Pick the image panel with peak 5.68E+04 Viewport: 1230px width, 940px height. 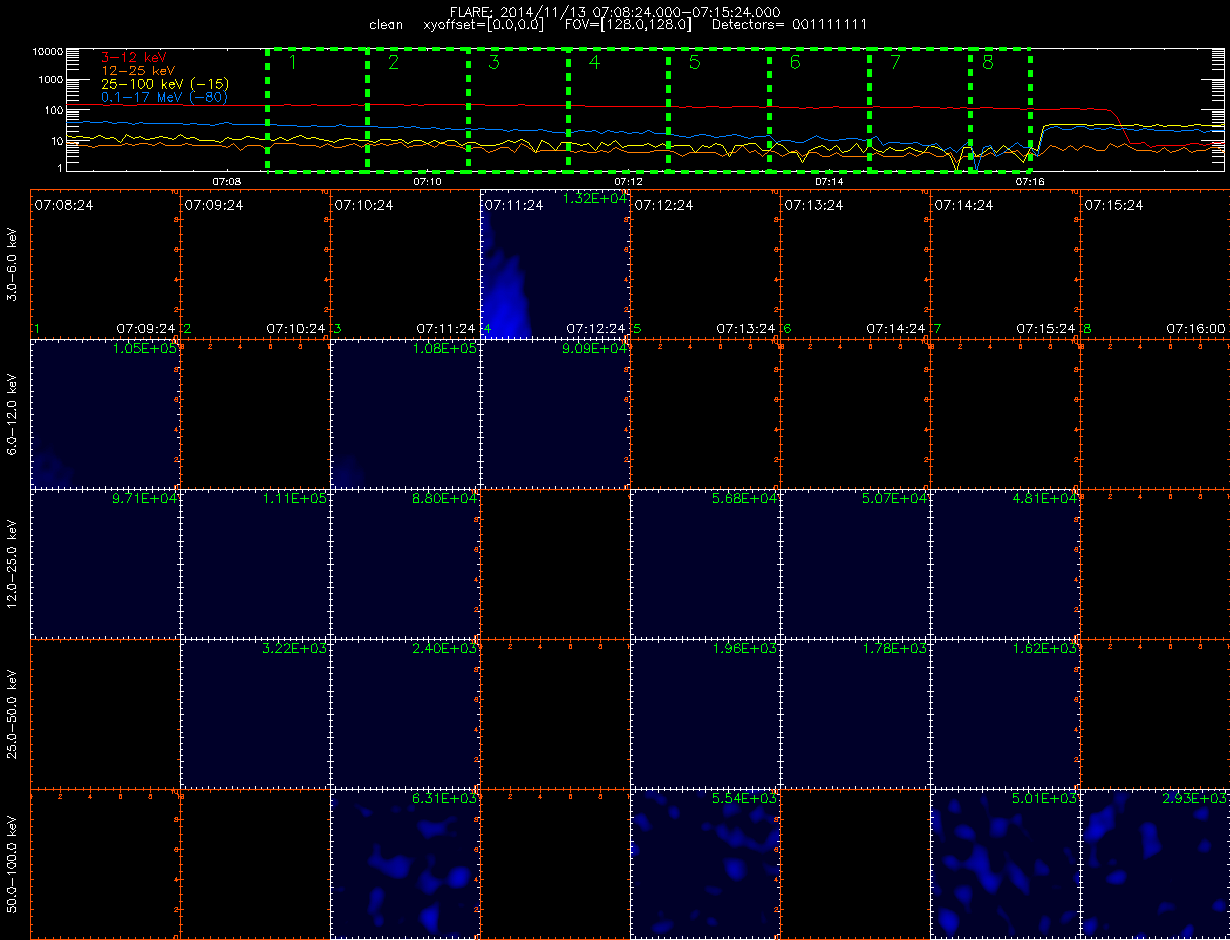click(705, 564)
